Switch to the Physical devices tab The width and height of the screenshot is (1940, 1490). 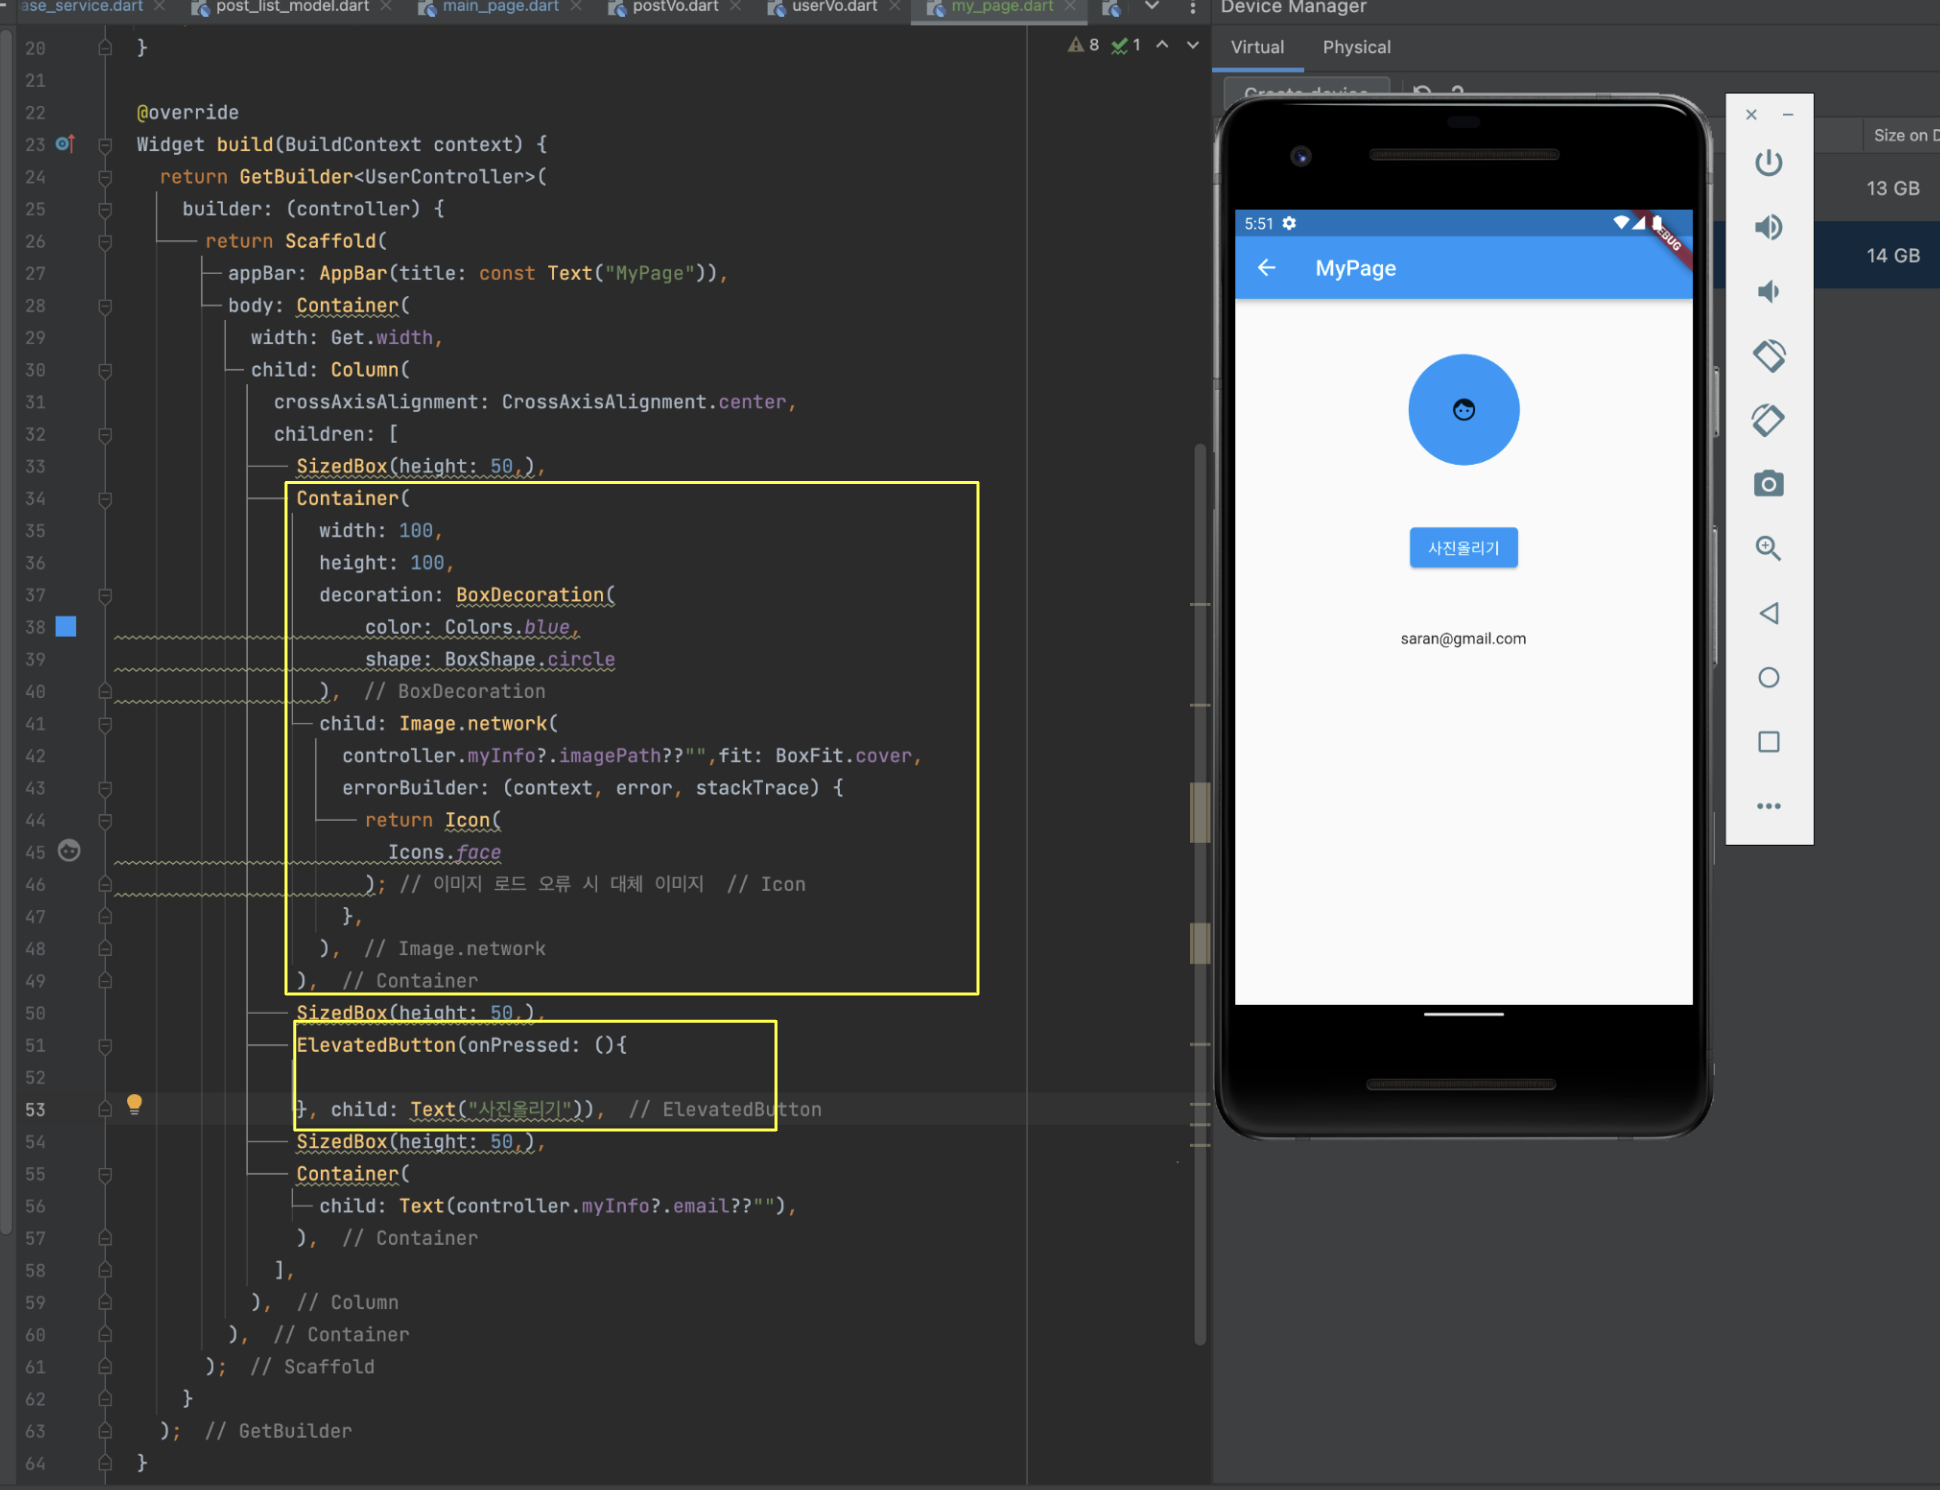1356,47
